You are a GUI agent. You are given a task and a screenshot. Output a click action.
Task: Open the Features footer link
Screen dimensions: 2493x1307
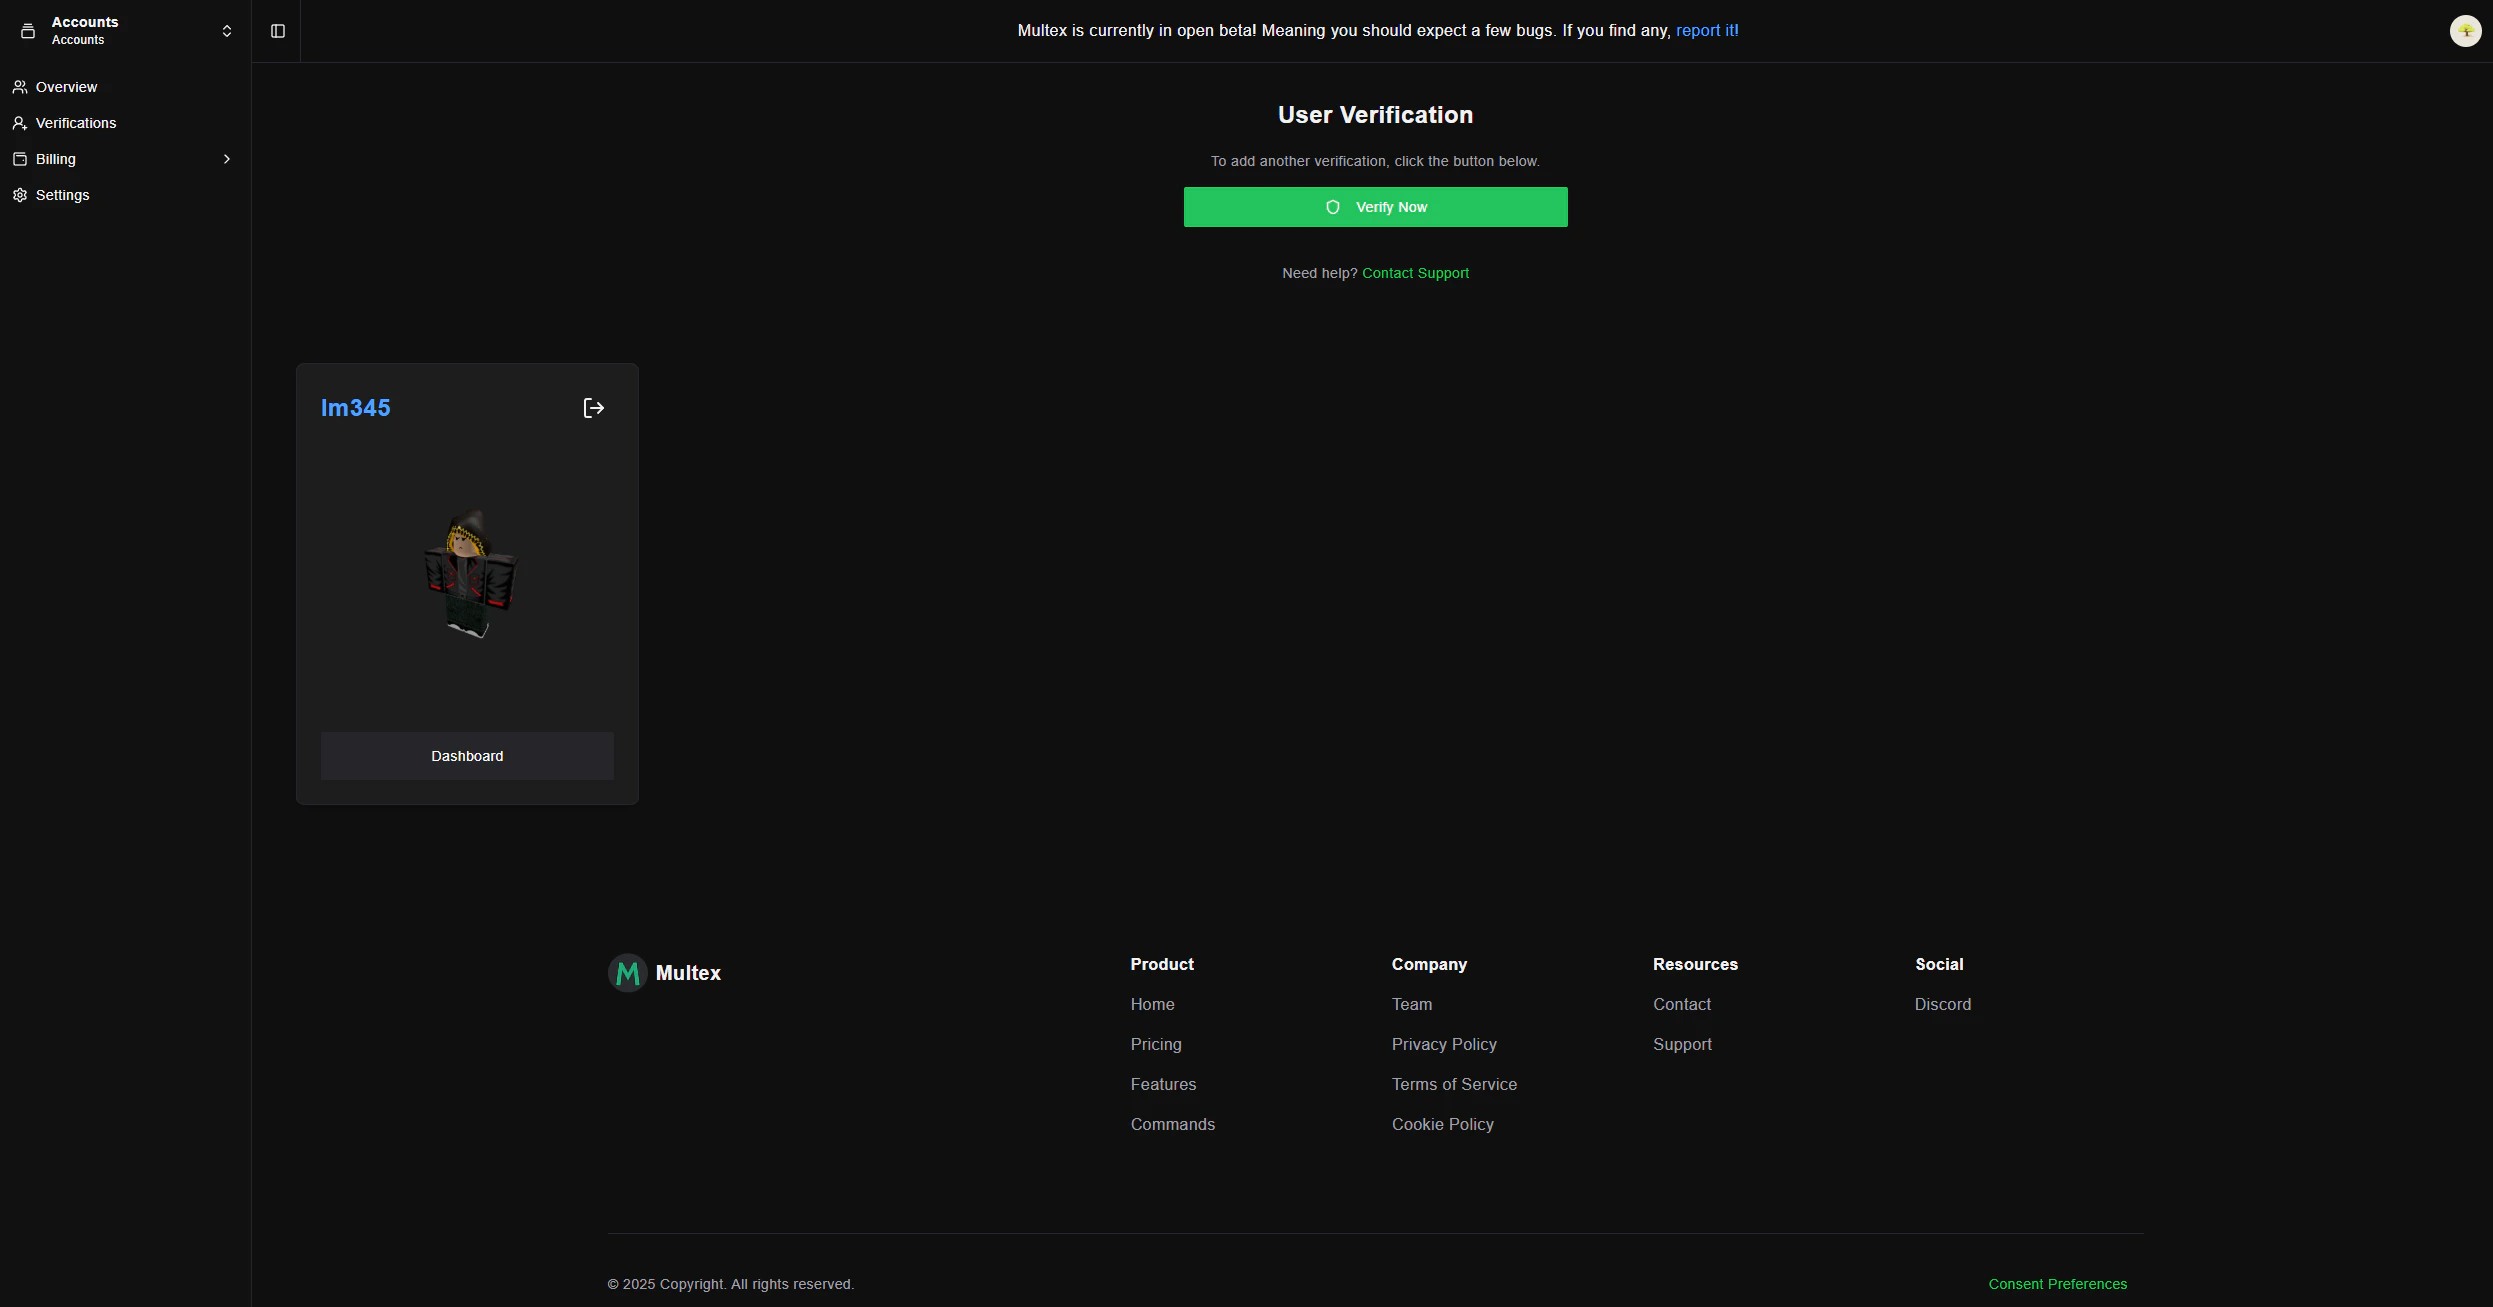pyautogui.click(x=1163, y=1084)
